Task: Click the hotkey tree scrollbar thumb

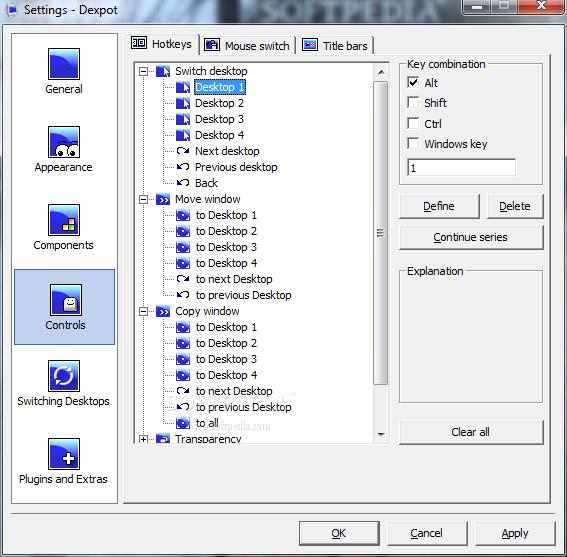Action: 380,233
